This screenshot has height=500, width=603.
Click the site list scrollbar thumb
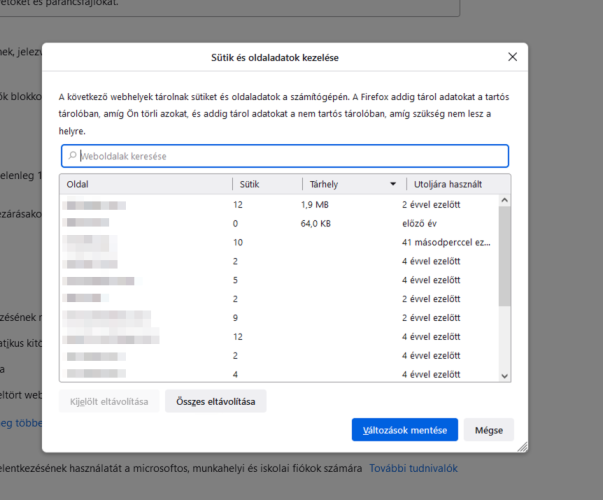[x=505, y=256]
